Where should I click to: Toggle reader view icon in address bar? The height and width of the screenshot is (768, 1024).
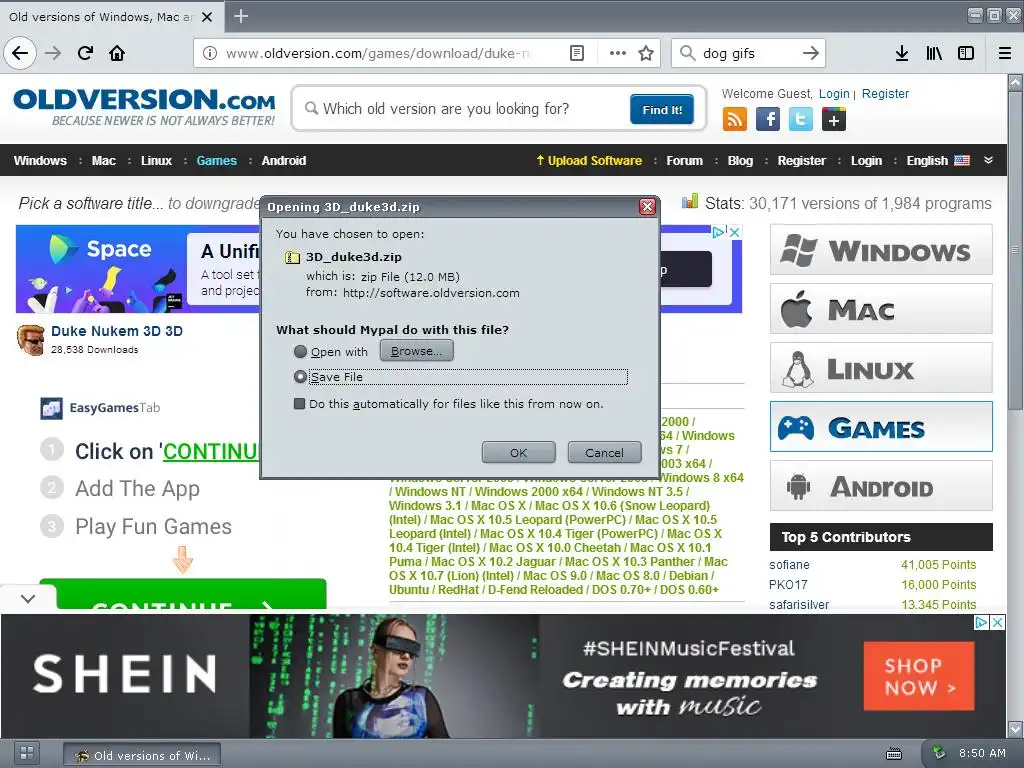577,53
